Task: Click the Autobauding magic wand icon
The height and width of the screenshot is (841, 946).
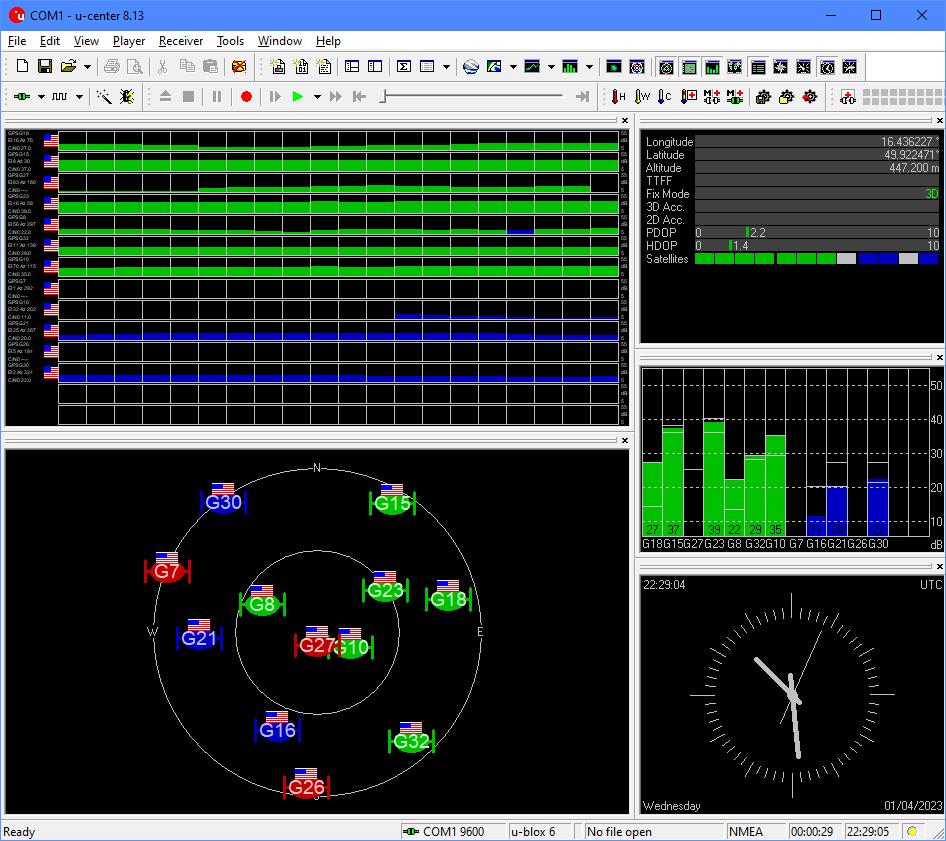Action: (x=104, y=97)
